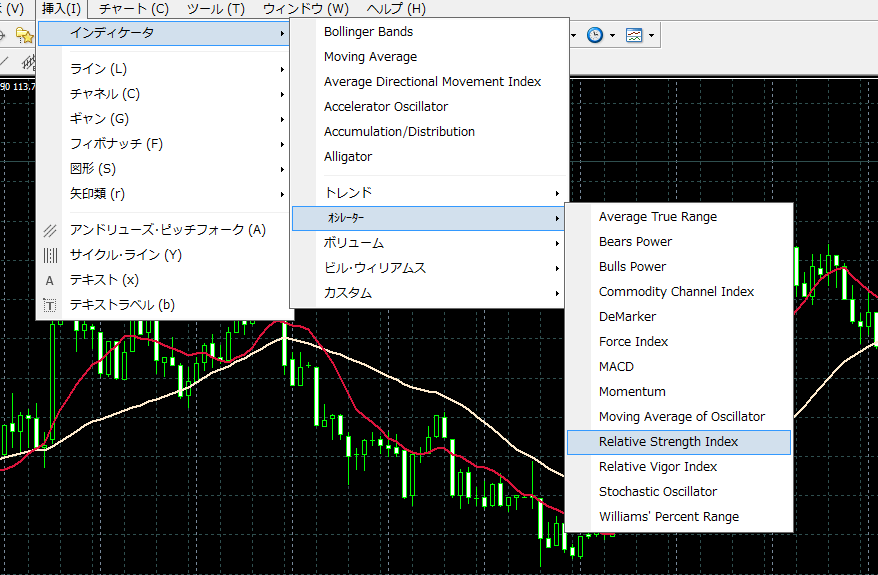Select MACD oscillator

pyautogui.click(x=679, y=367)
